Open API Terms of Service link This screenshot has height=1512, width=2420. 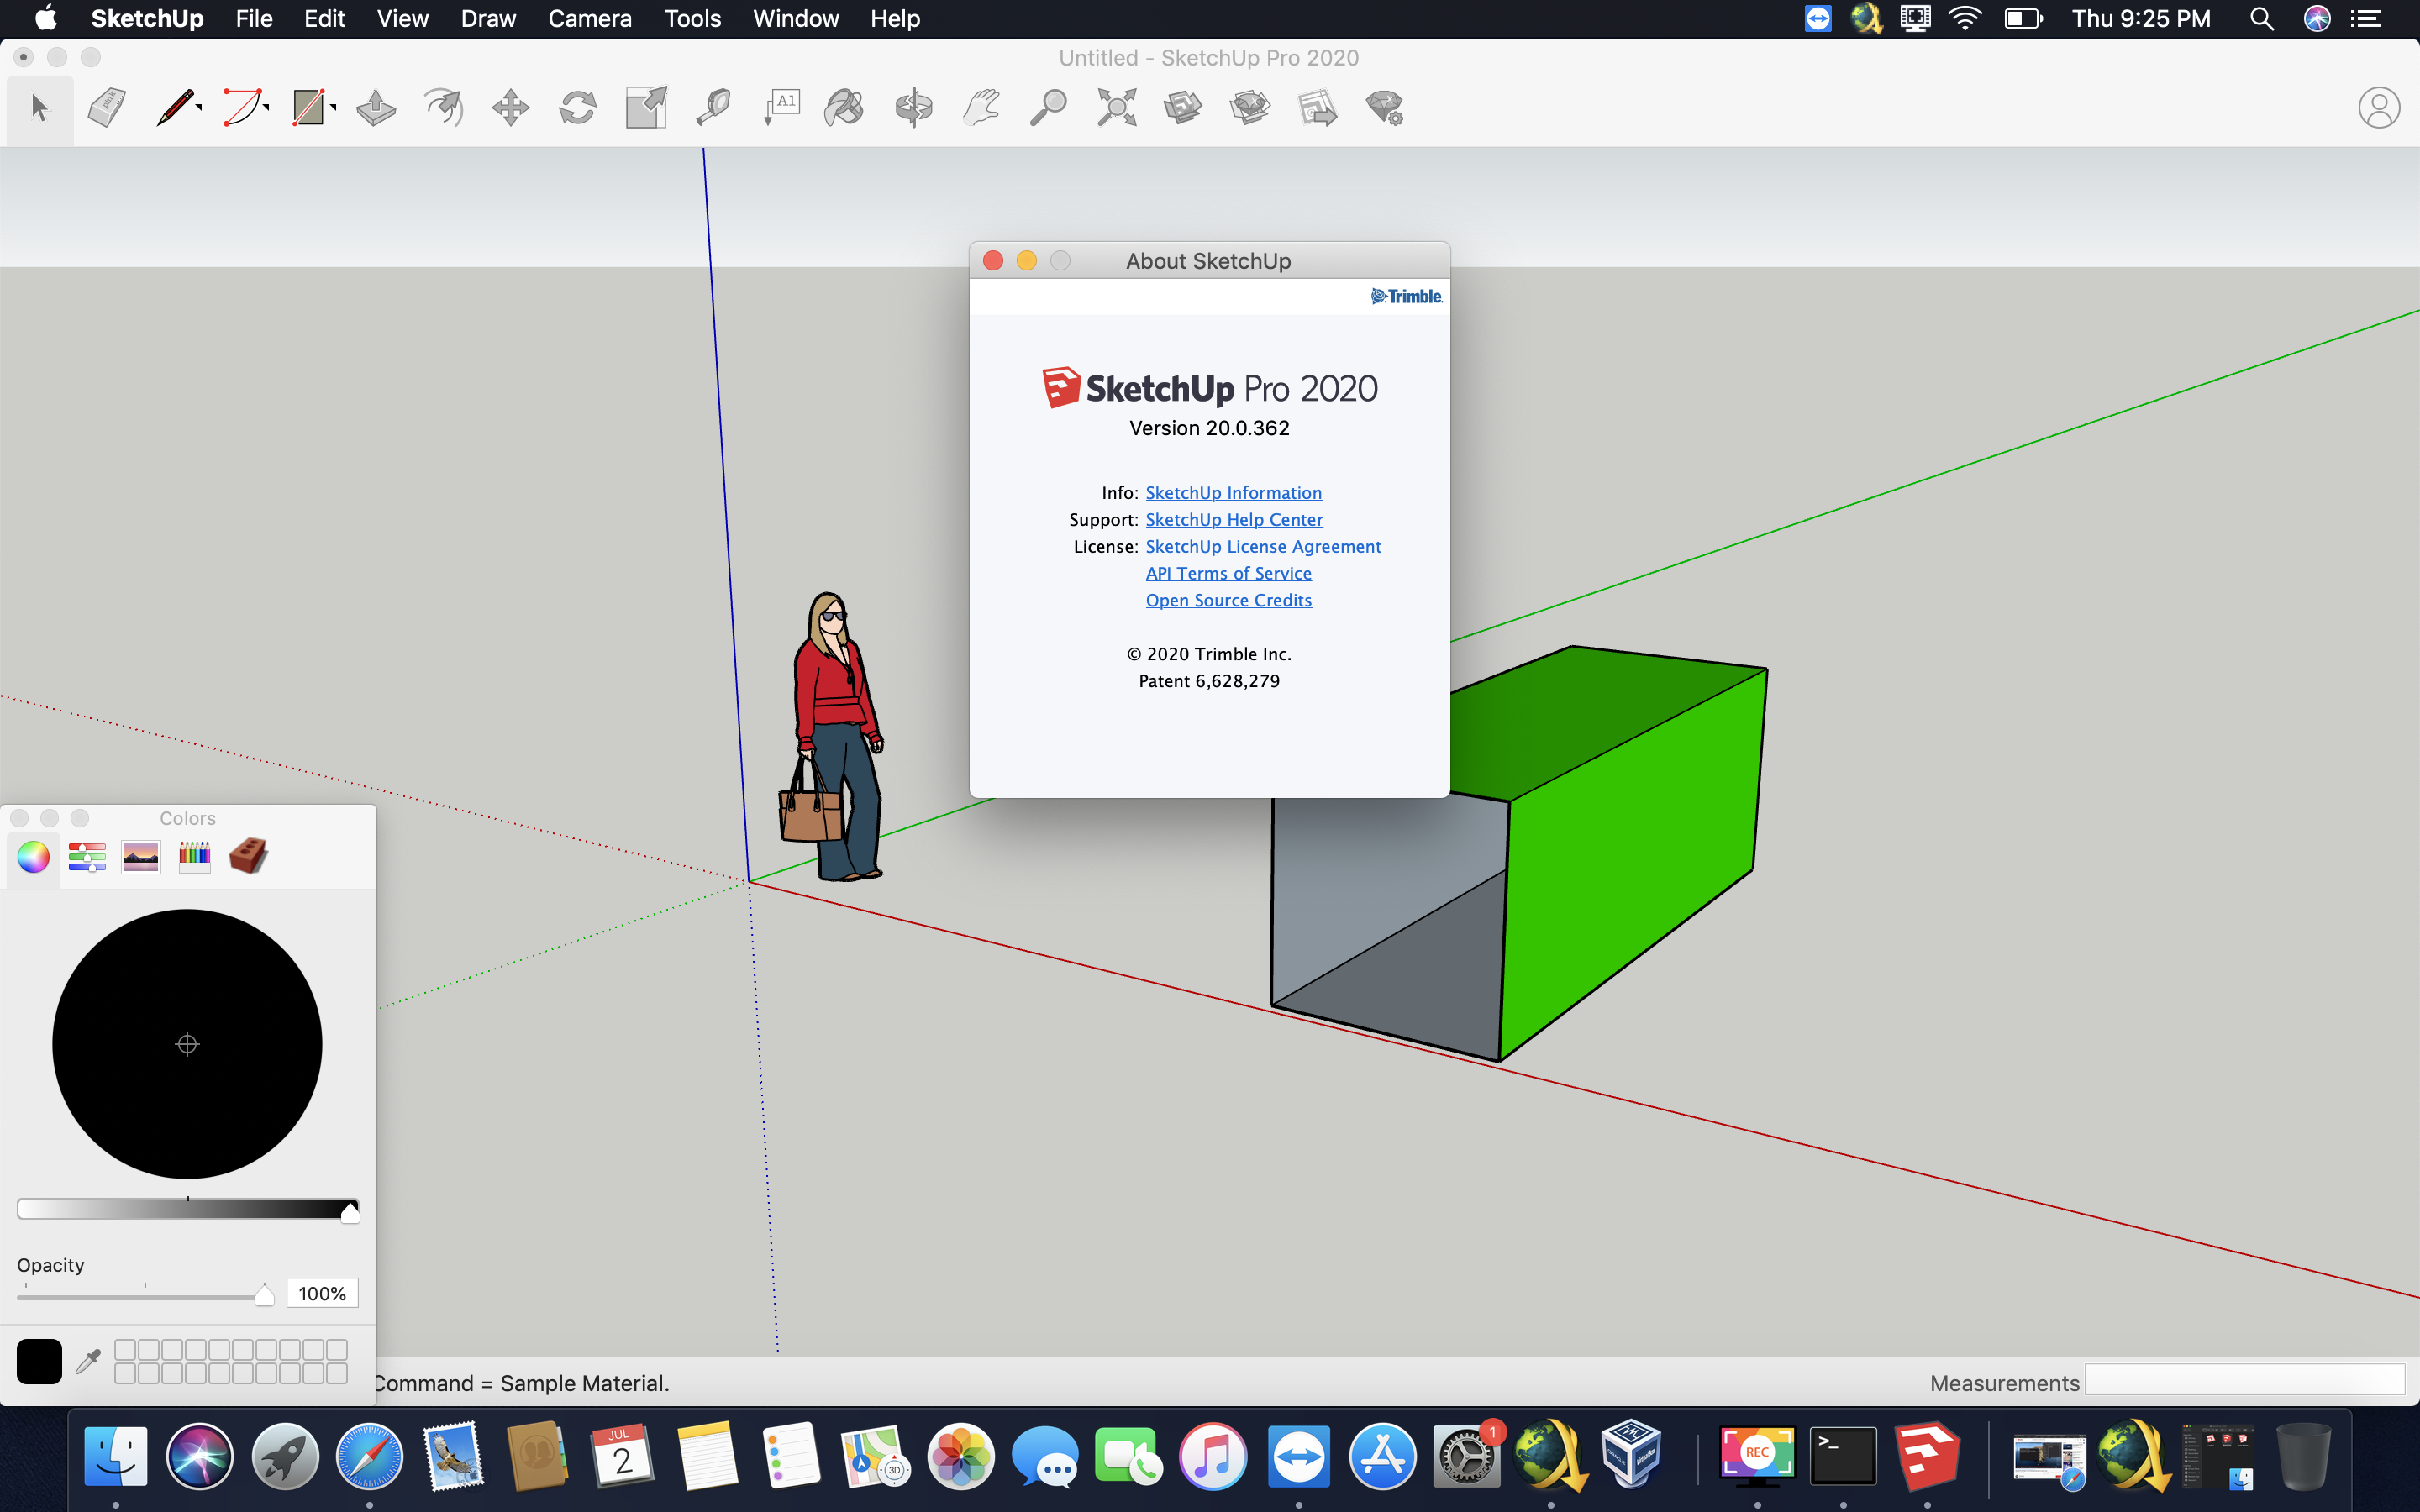[x=1228, y=573]
